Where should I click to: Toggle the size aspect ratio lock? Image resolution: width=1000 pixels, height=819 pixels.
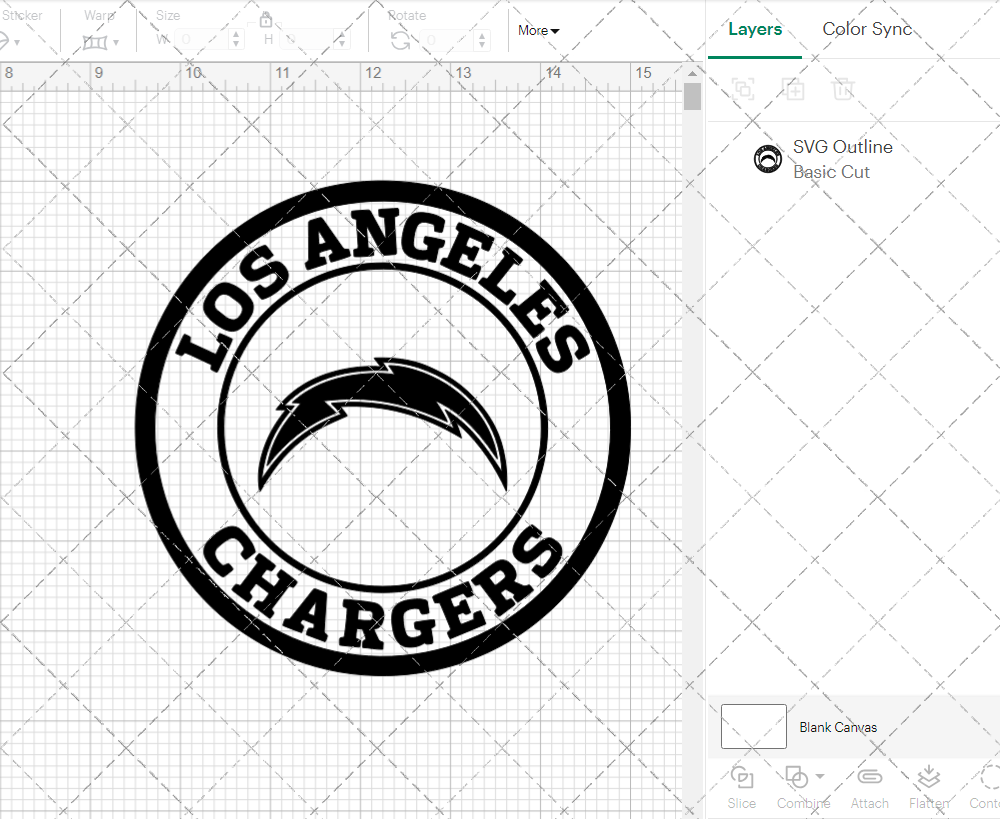pos(265,19)
